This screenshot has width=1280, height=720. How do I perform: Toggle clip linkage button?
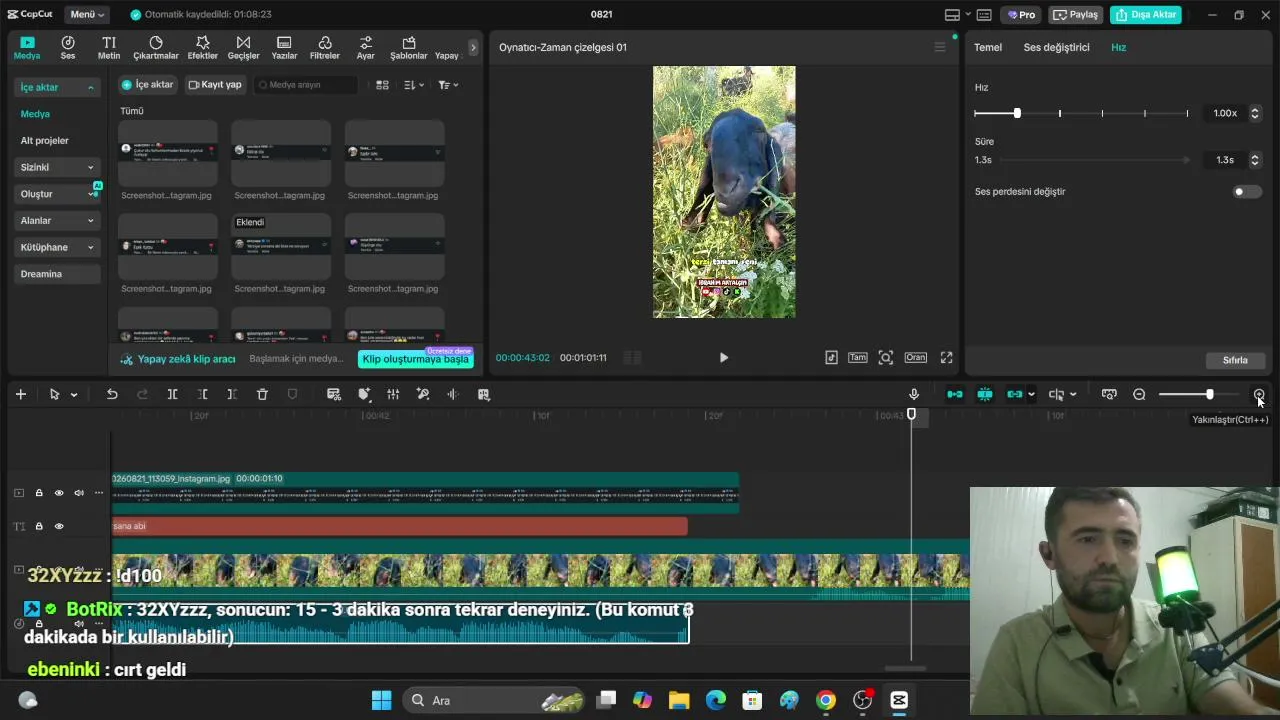pyautogui.click(x=1015, y=394)
